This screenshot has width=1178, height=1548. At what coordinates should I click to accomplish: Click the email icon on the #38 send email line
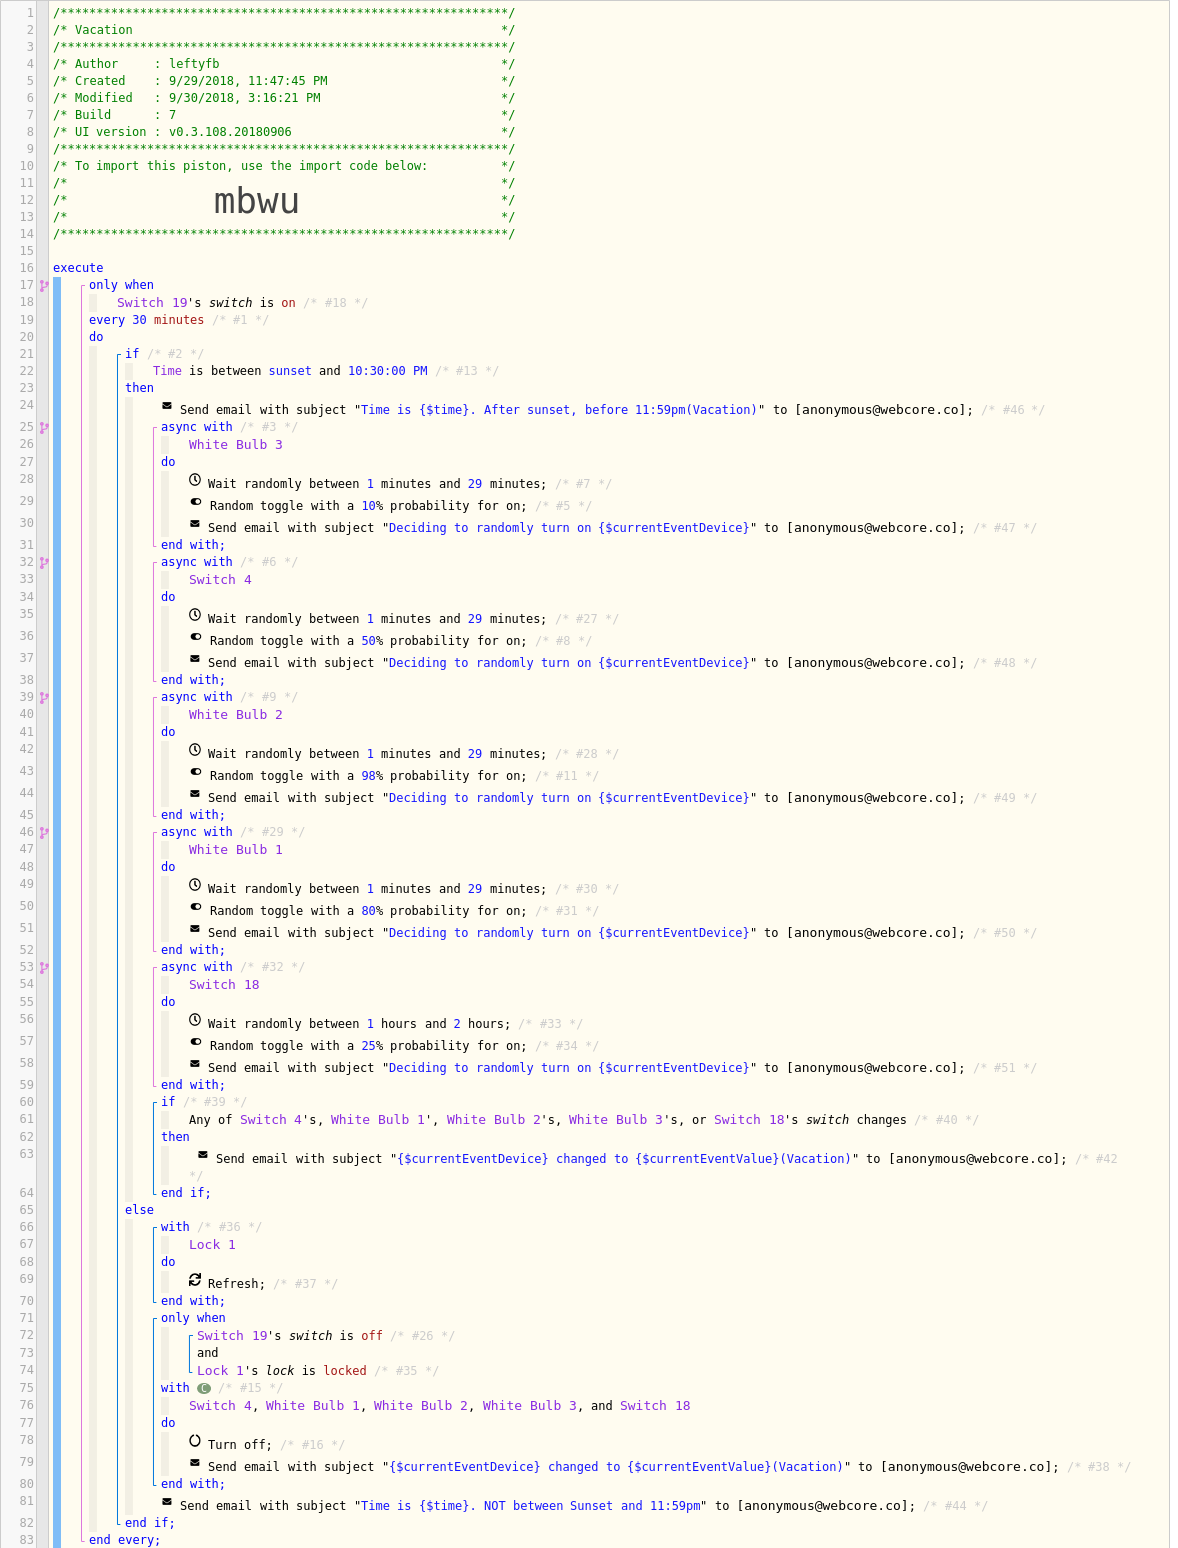pyautogui.click(x=195, y=1464)
